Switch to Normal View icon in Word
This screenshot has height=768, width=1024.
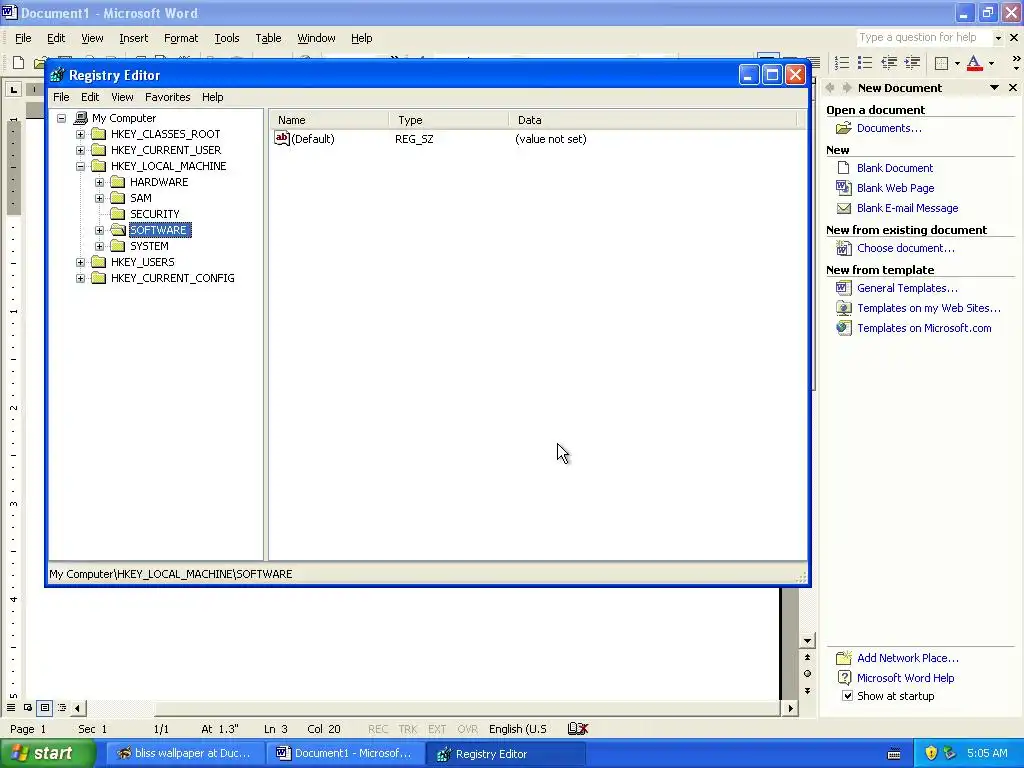(x=11, y=708)
